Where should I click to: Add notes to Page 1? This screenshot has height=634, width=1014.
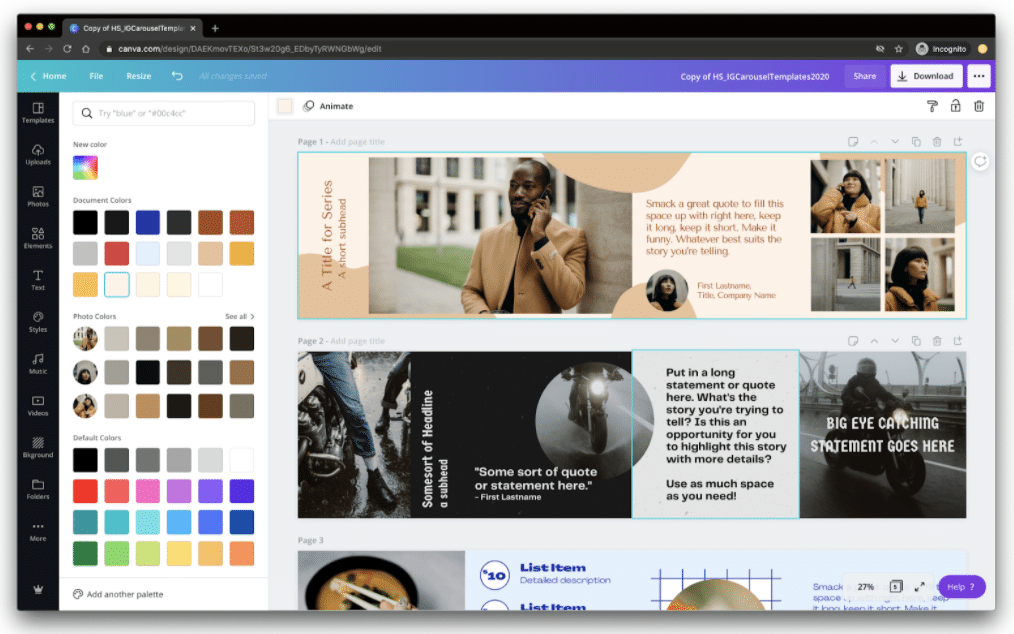pos(853,142)
